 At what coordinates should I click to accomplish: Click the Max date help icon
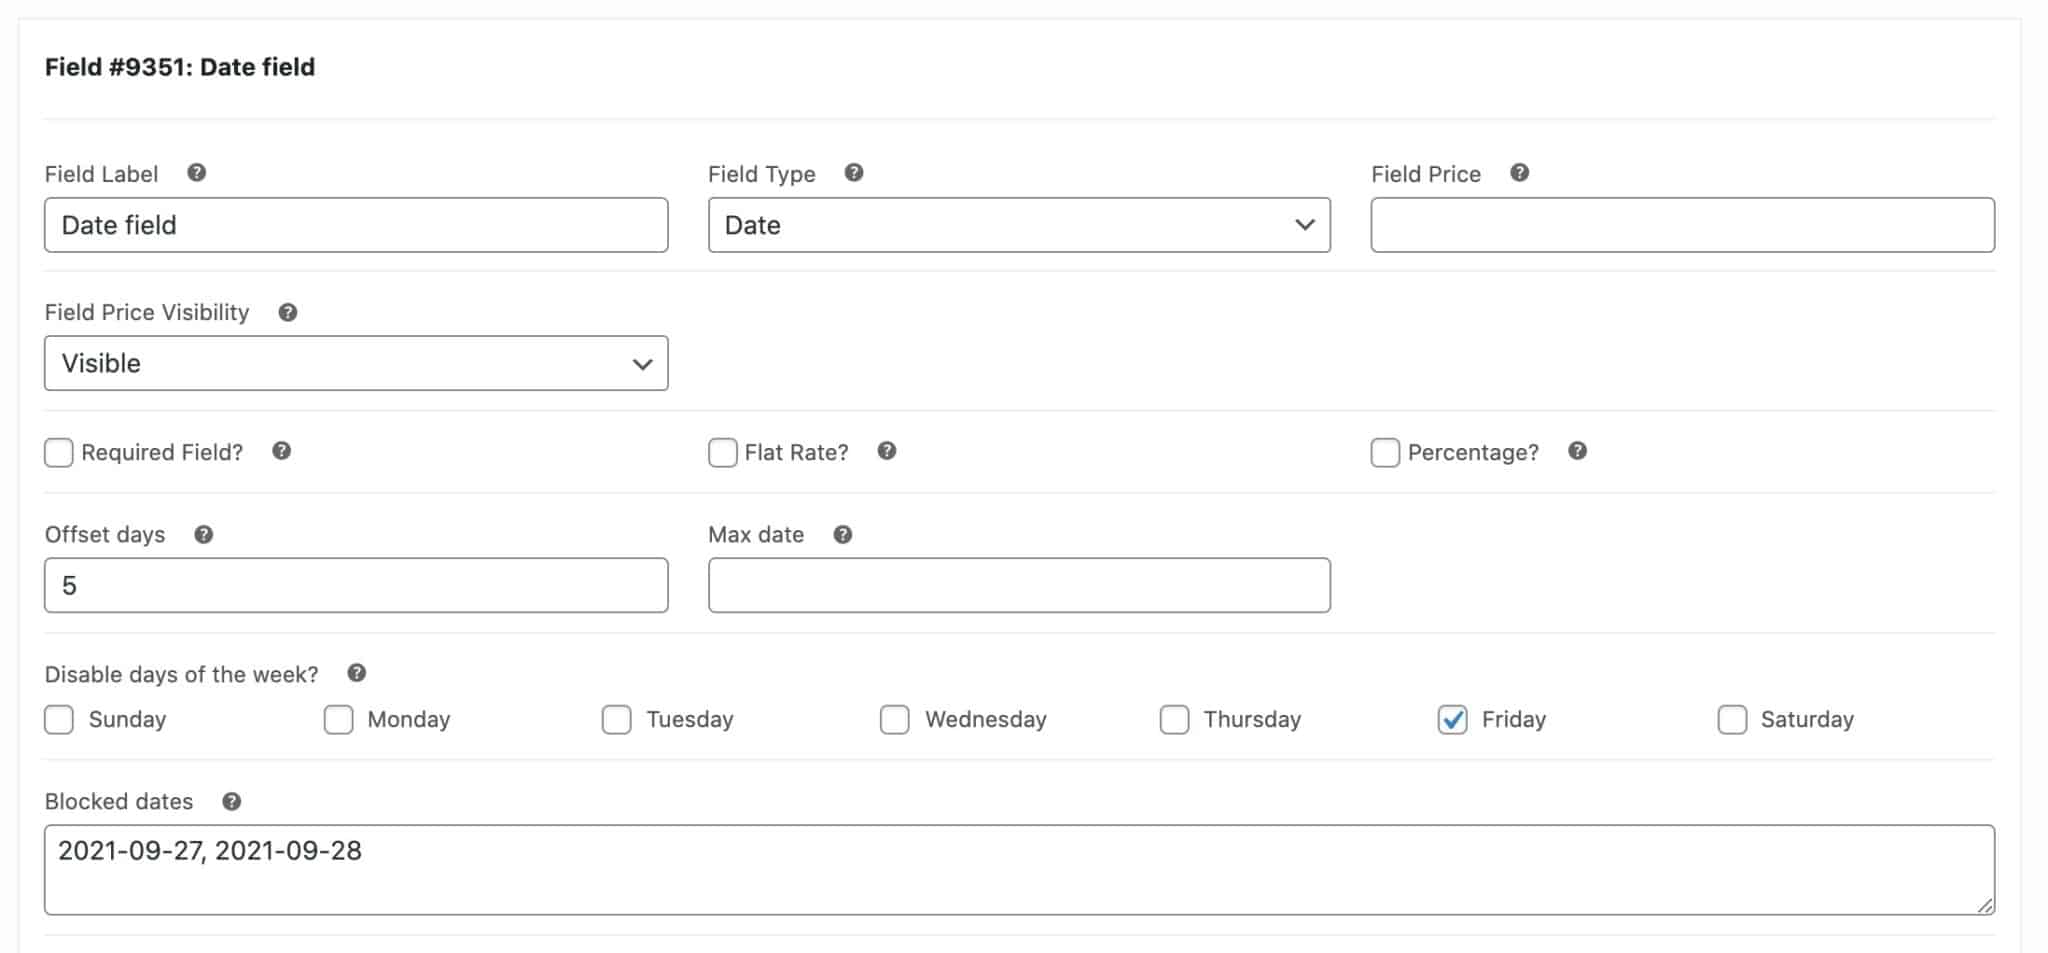coord(843,534)
